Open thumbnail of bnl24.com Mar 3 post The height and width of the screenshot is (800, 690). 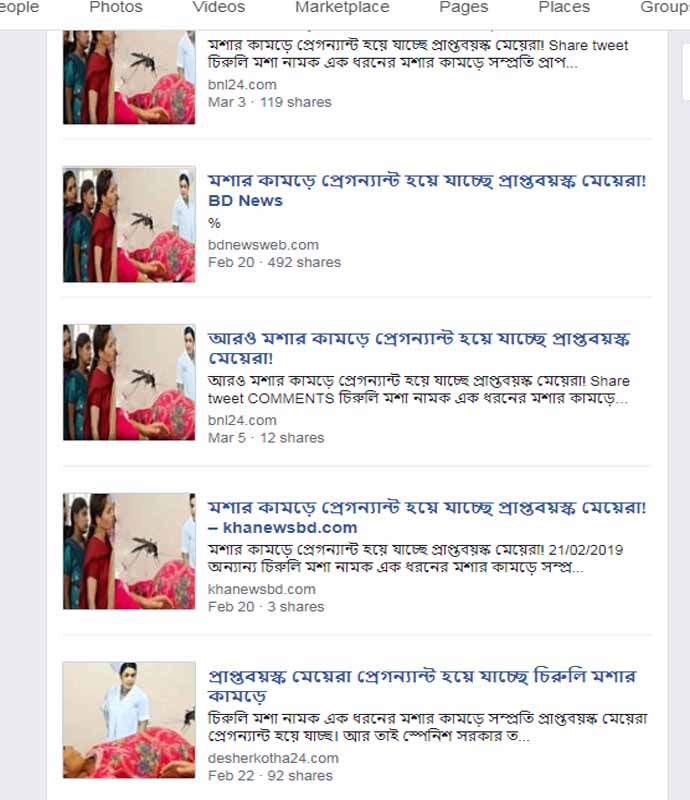click(x=129, y=77)
